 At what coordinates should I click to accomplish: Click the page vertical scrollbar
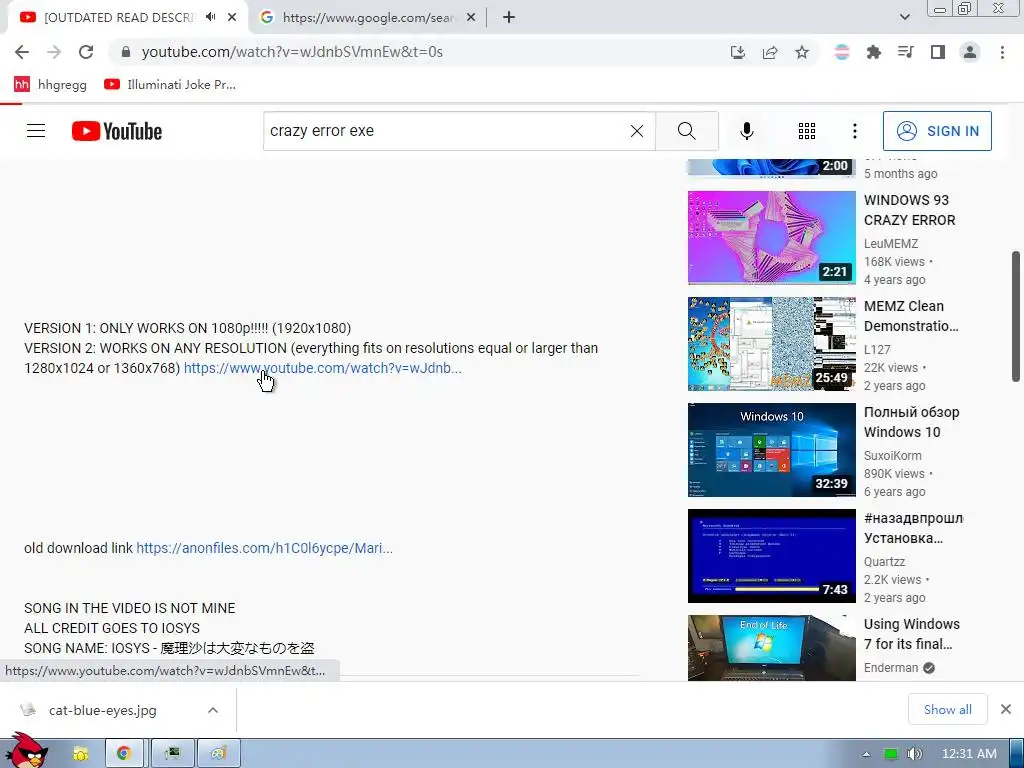pyautogui.click(x=1016, y=316)
